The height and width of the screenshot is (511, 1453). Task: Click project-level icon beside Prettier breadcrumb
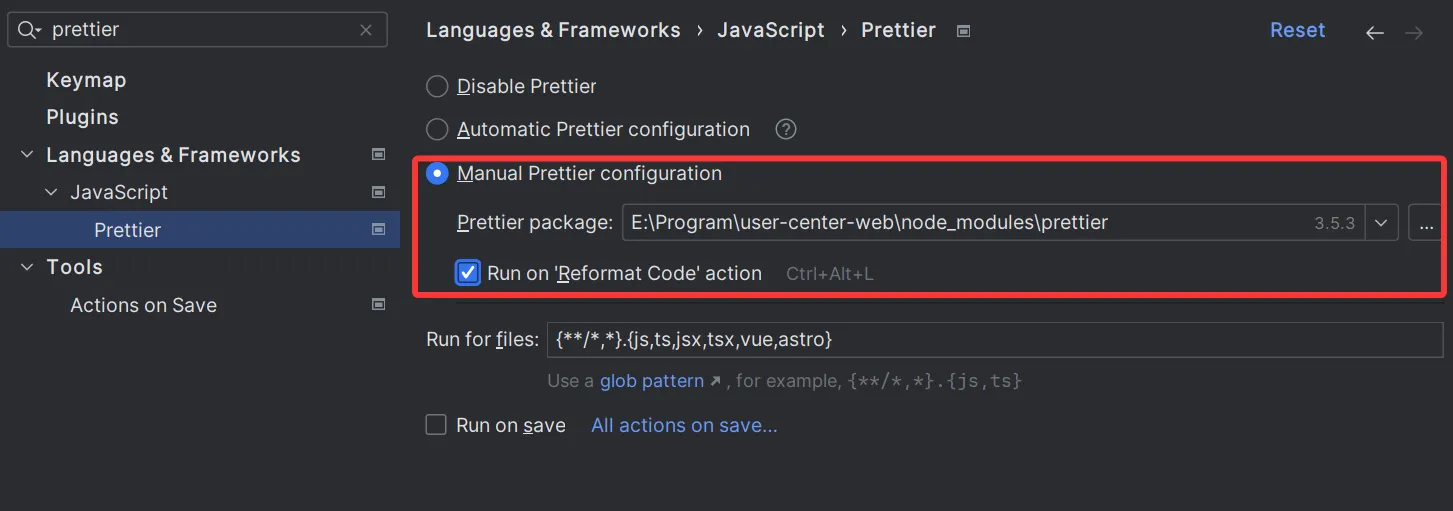(963, 31)
